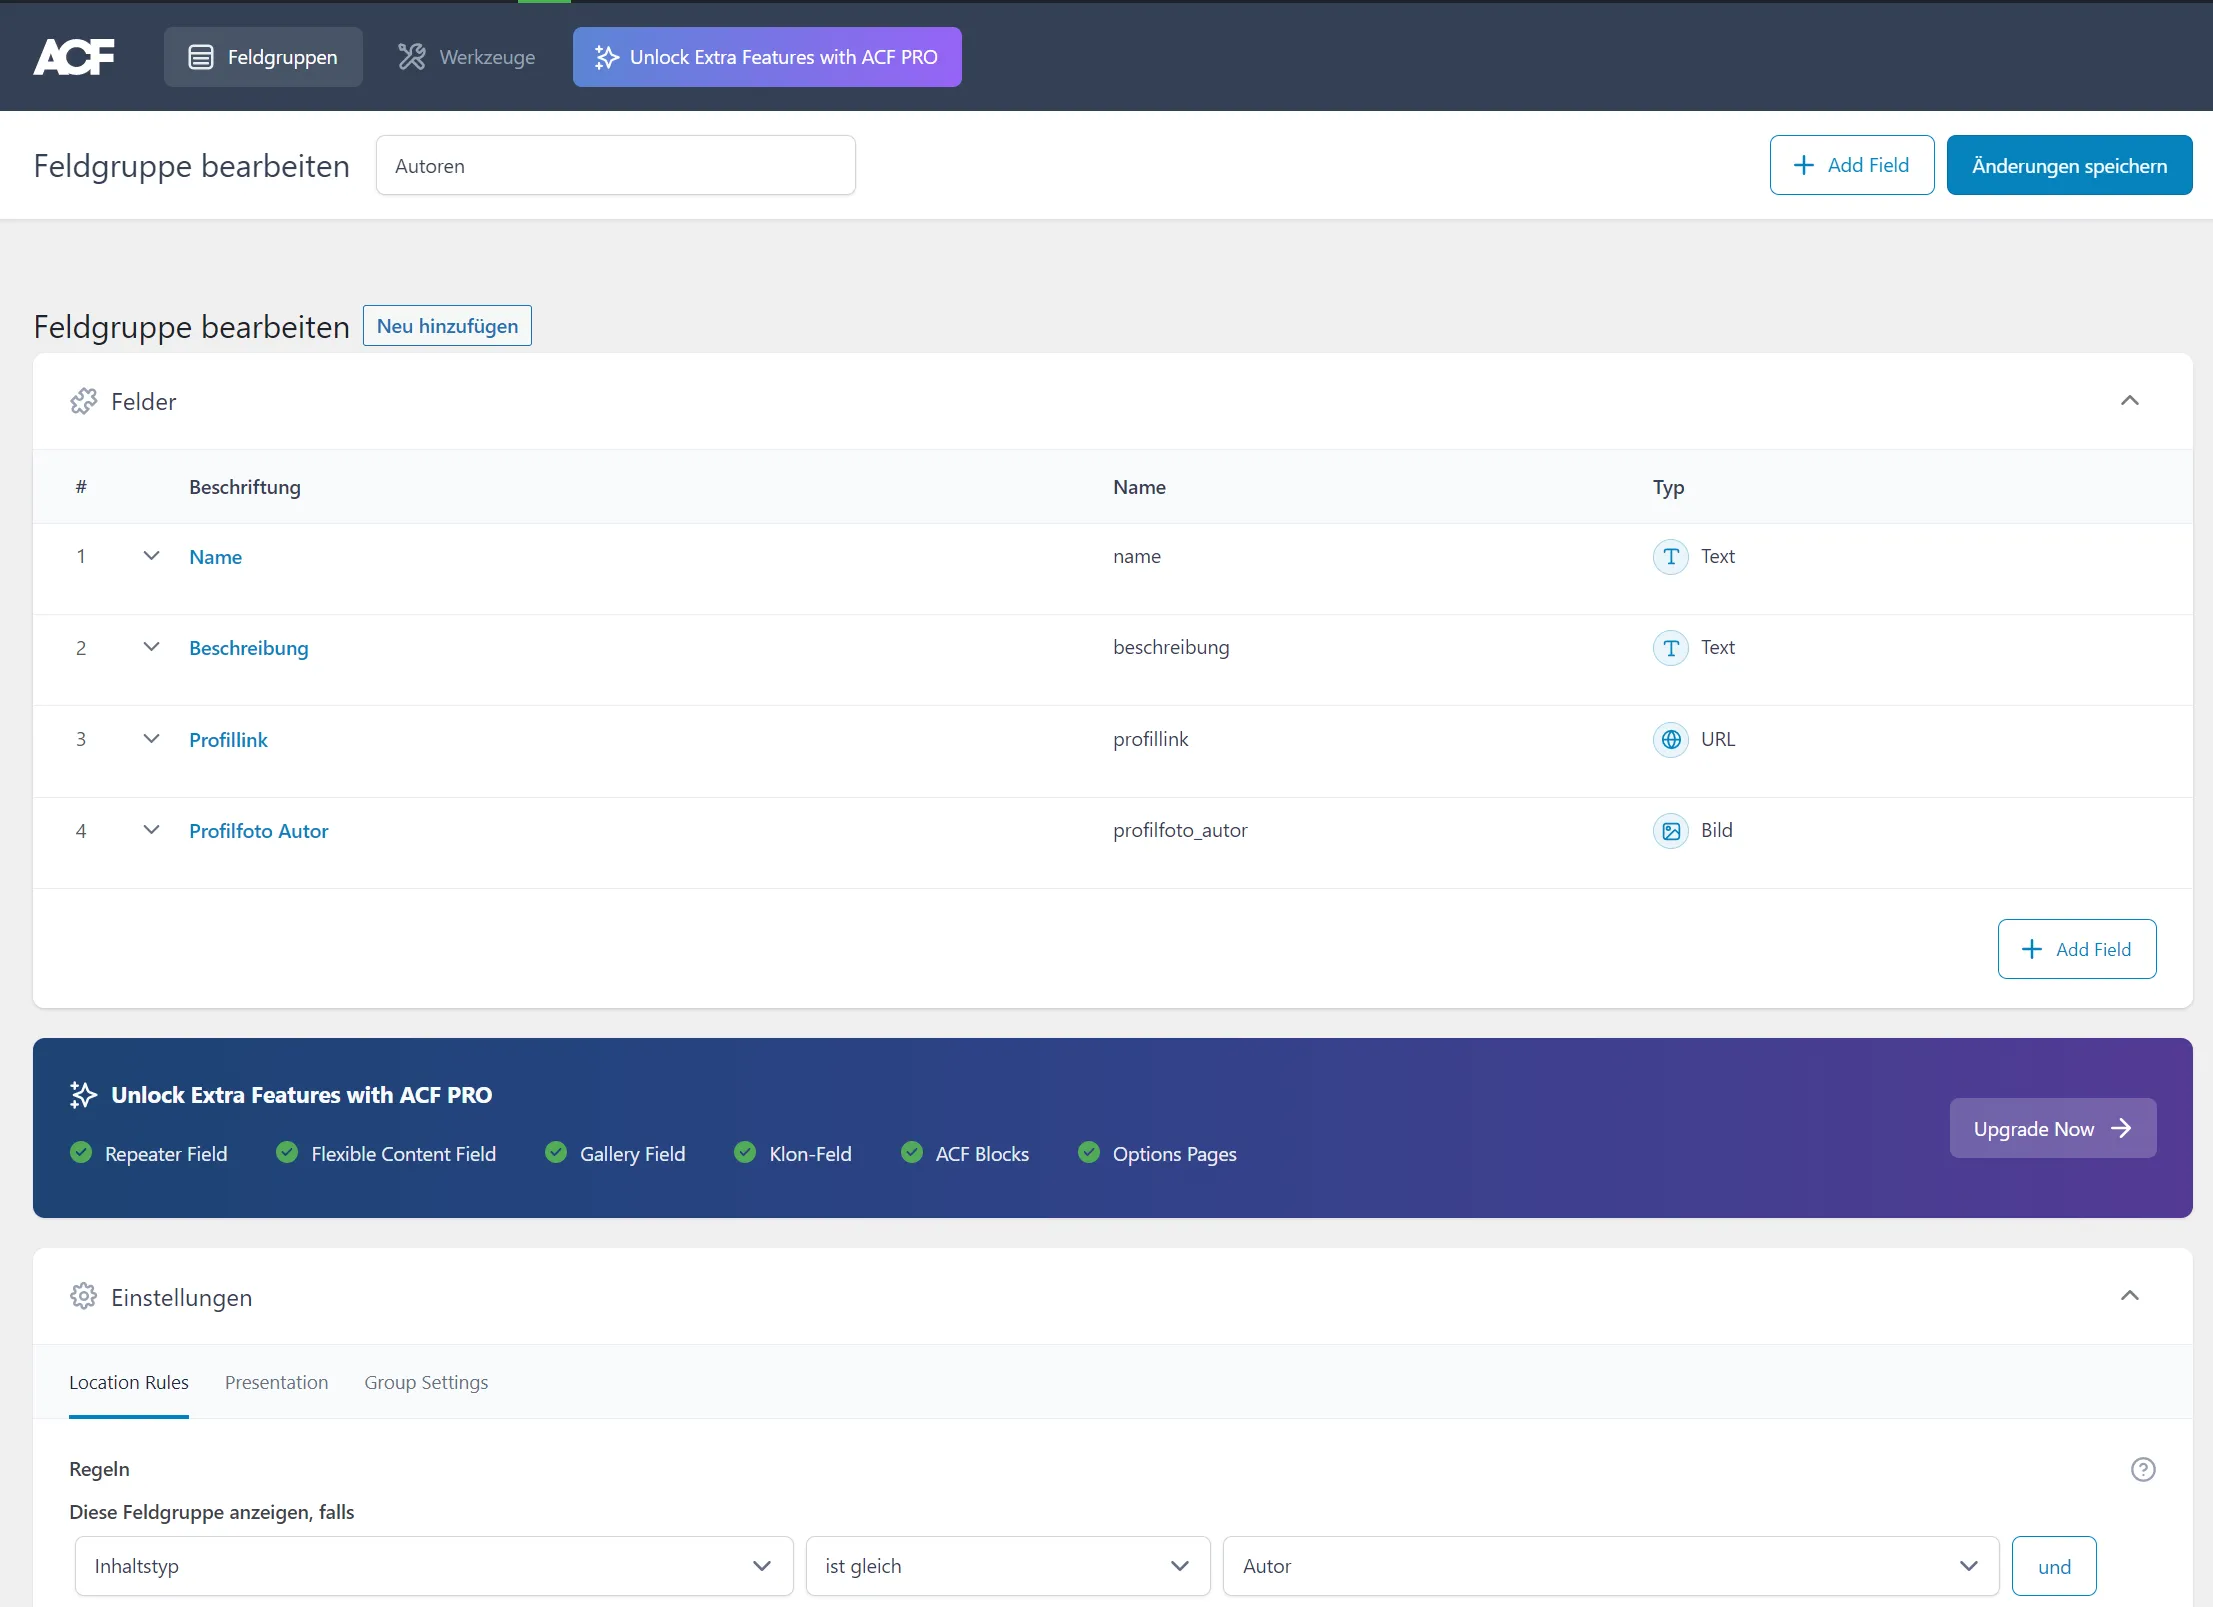This screenshot has height=1607, width=2213.
Task: Click the Felder puzzle icon
Action: coord(84,401)
